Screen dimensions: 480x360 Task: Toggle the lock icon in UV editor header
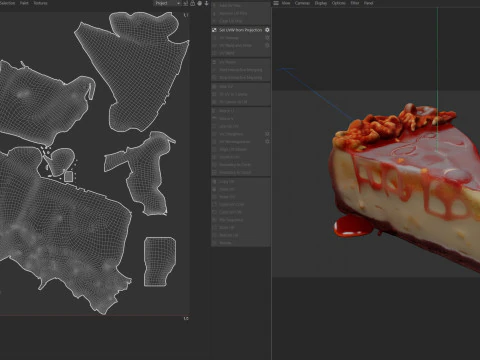(193, 3)
